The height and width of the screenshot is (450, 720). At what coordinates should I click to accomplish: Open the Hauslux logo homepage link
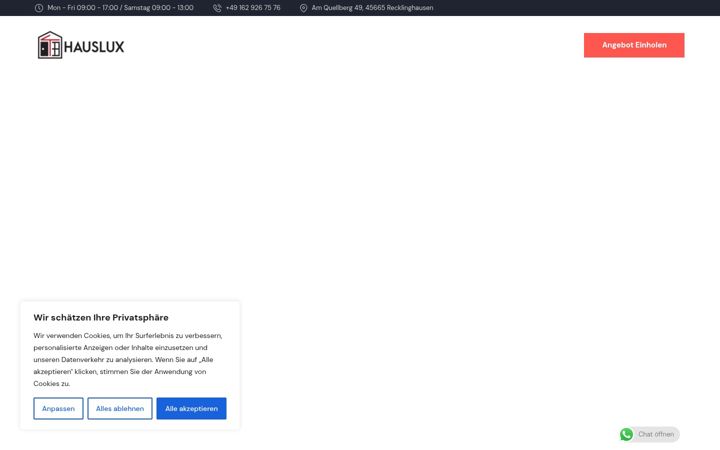click(81, 45)
